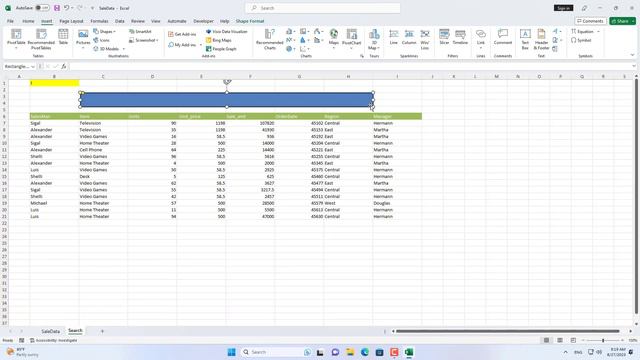Open the Equation dropdown arrow
This screenshot has height=360, width=640.
click(x=598, y=31)
